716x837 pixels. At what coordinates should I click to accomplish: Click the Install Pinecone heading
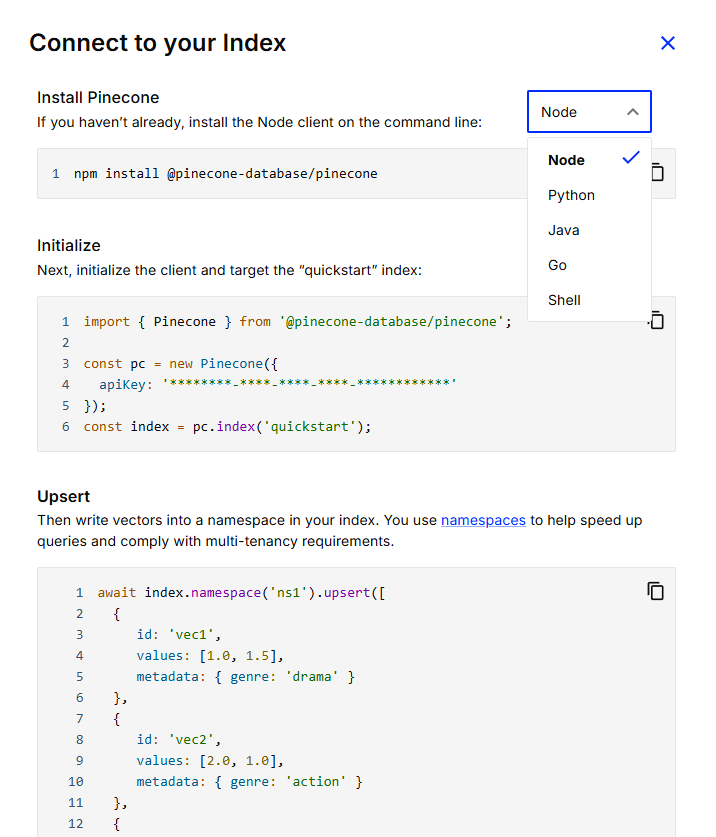pyautogui.click(x=98, y=98)
